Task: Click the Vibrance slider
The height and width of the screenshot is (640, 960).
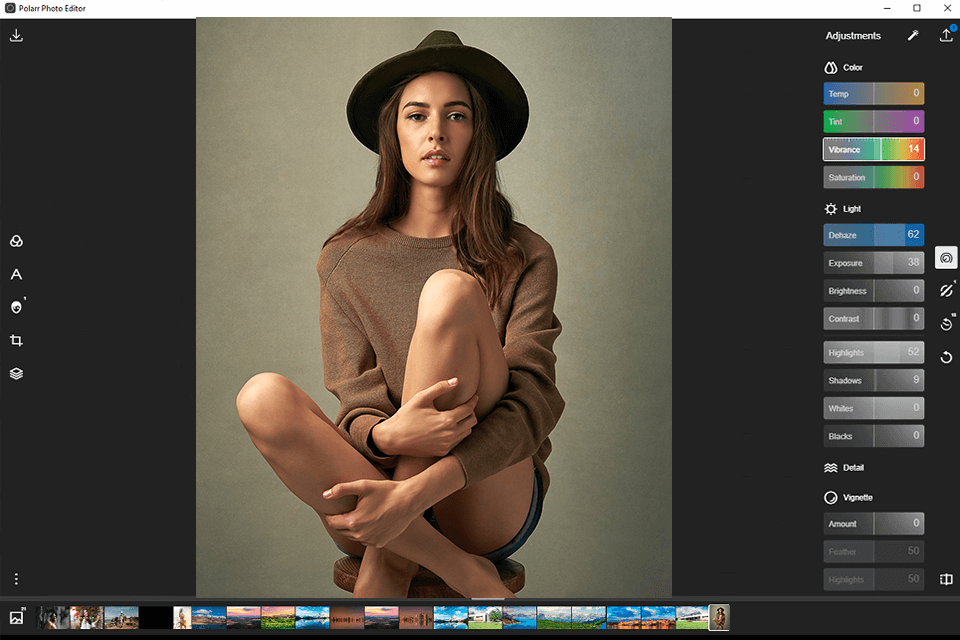Action: click(x=874, y=149)
